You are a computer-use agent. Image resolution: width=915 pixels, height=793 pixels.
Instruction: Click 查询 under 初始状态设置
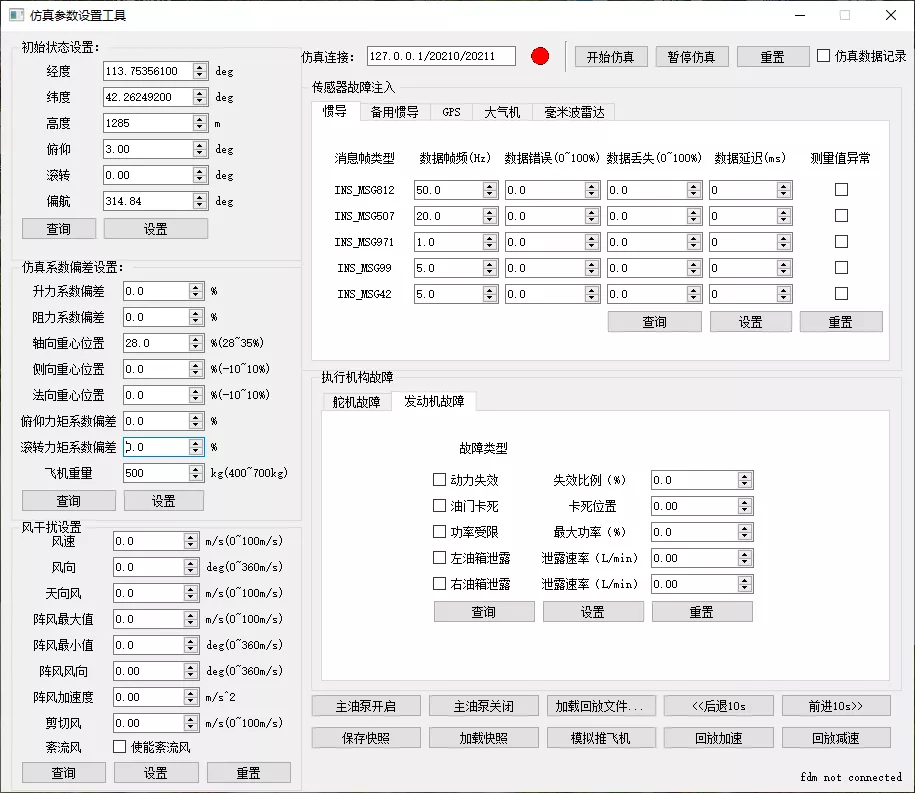59,229
